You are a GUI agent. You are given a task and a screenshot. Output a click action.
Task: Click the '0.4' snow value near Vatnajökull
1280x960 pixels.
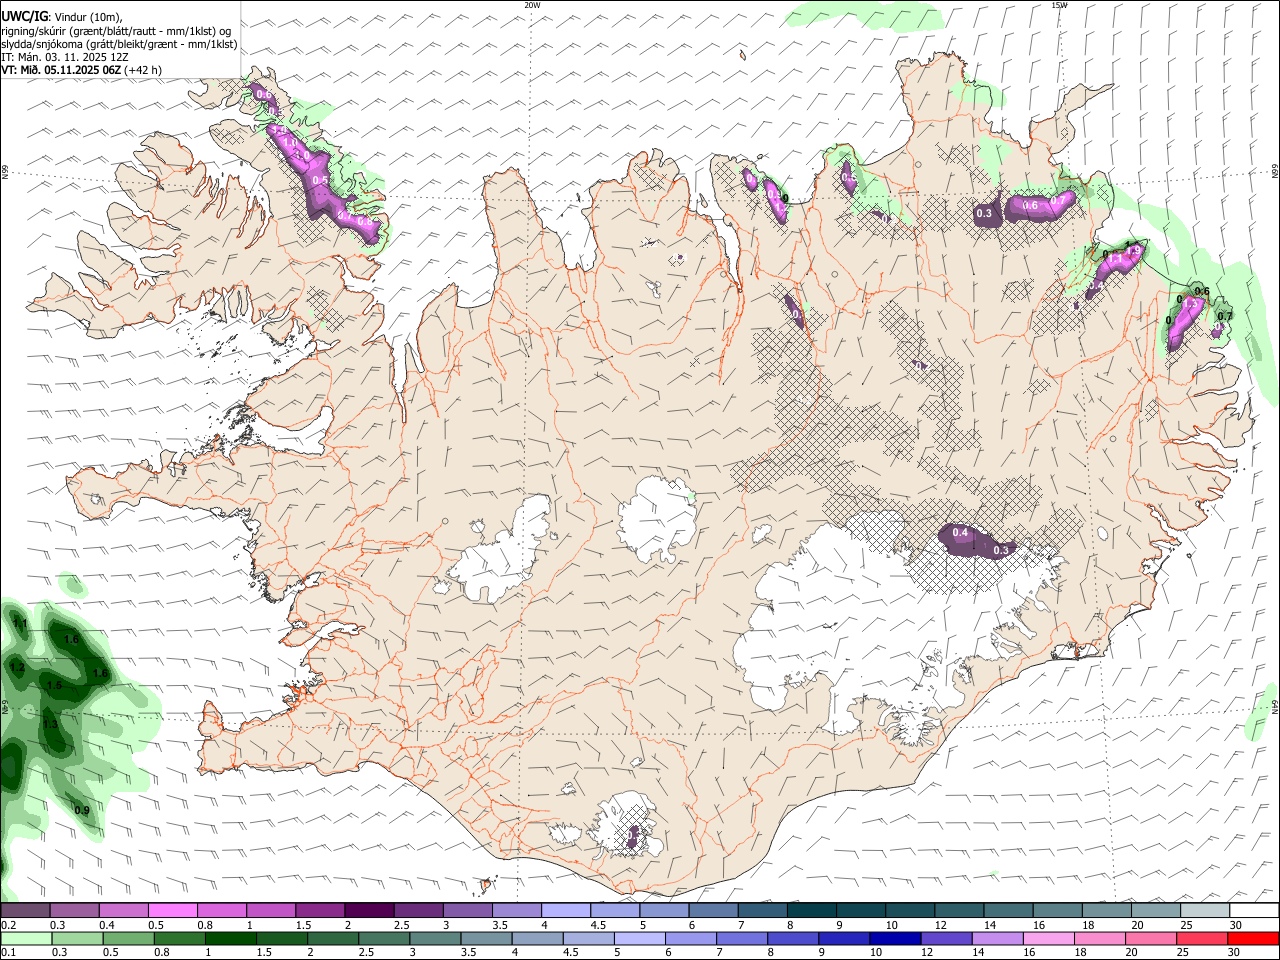[960, 533]
